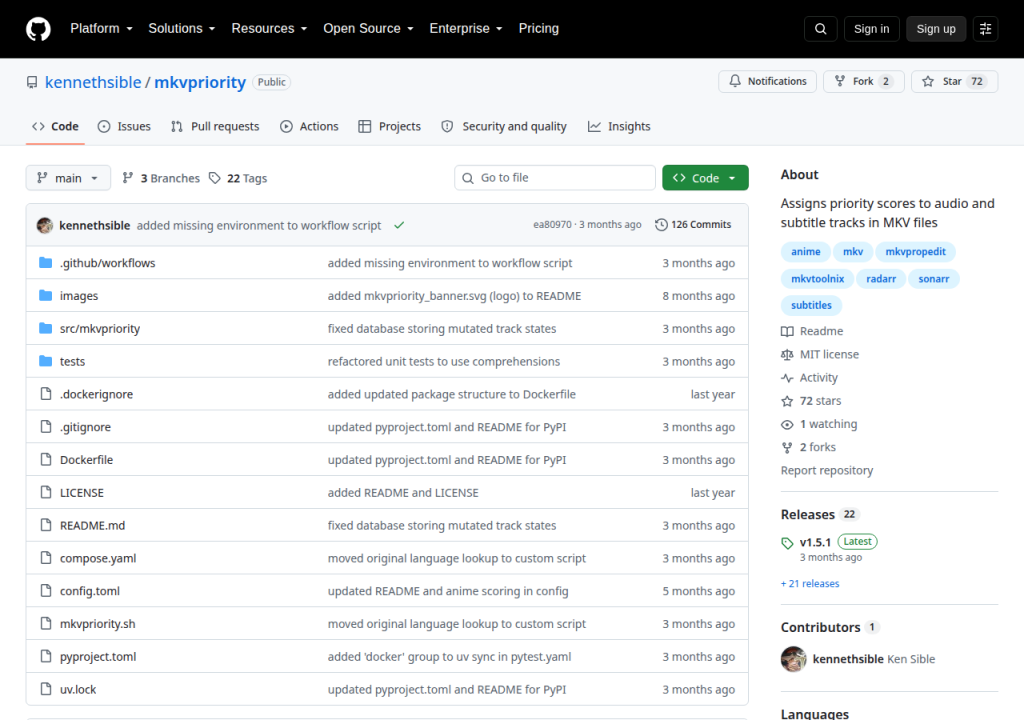Open kennethsible owner profile link
Screen dimensions: 1024x720
click(x=93, y=82)
